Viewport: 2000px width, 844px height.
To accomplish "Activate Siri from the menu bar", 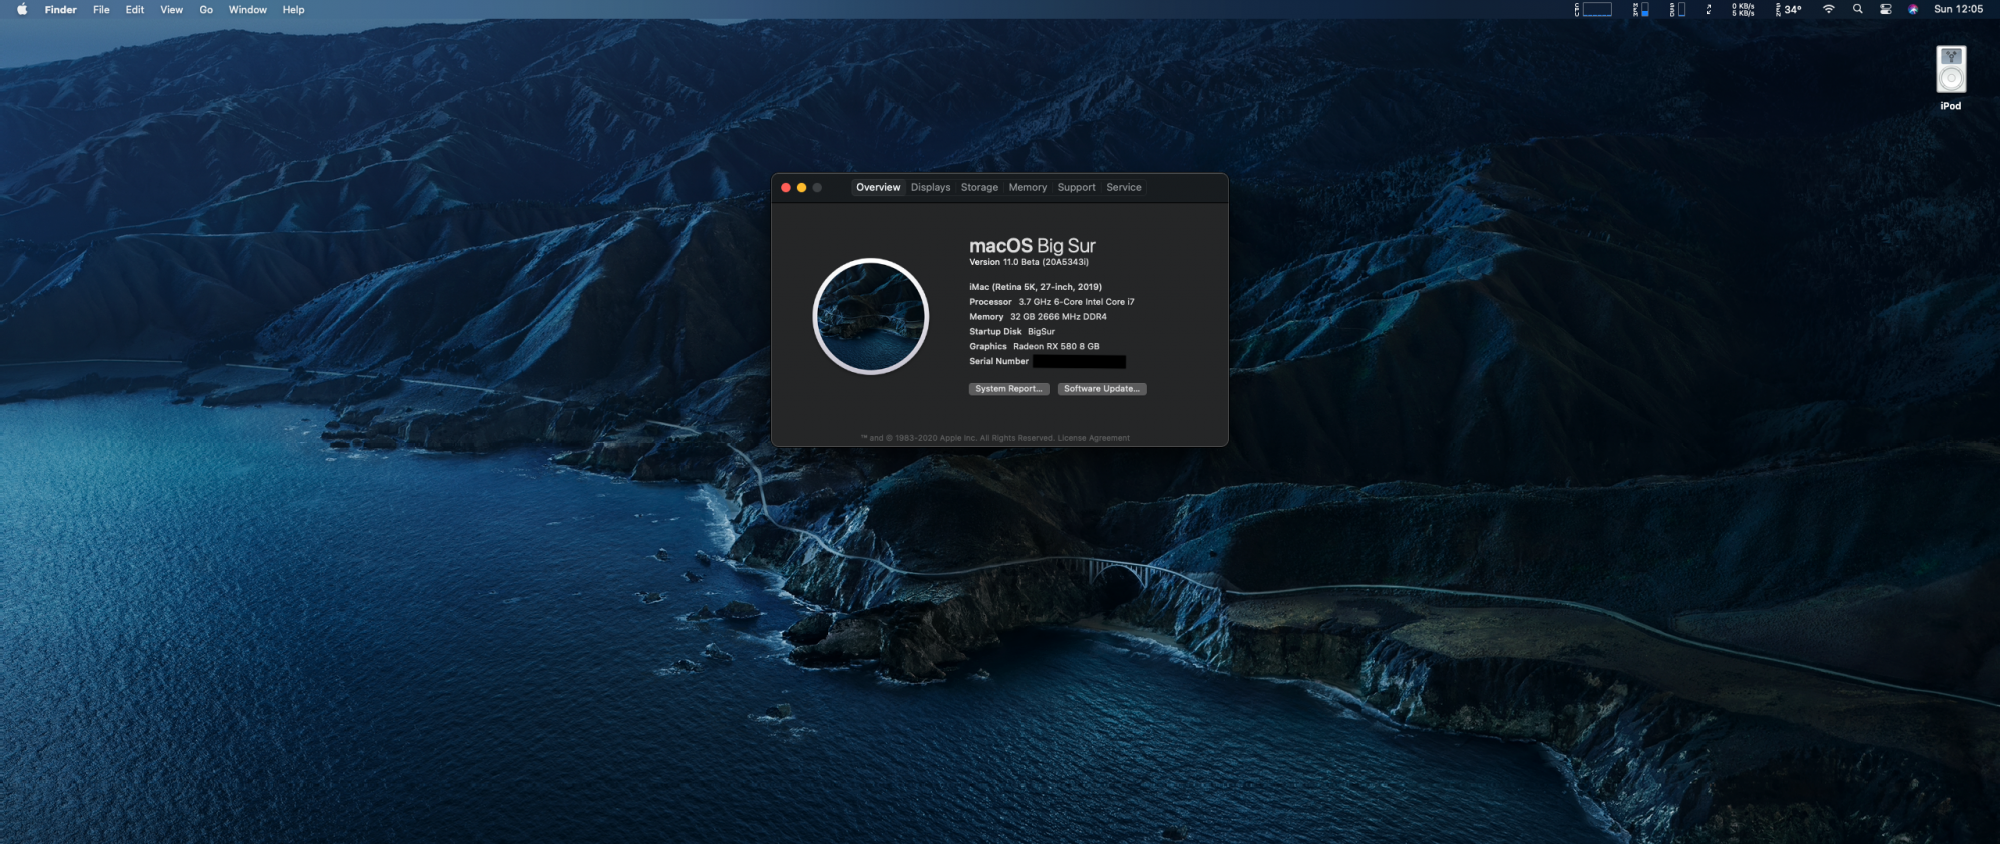I will [1913, 9].
